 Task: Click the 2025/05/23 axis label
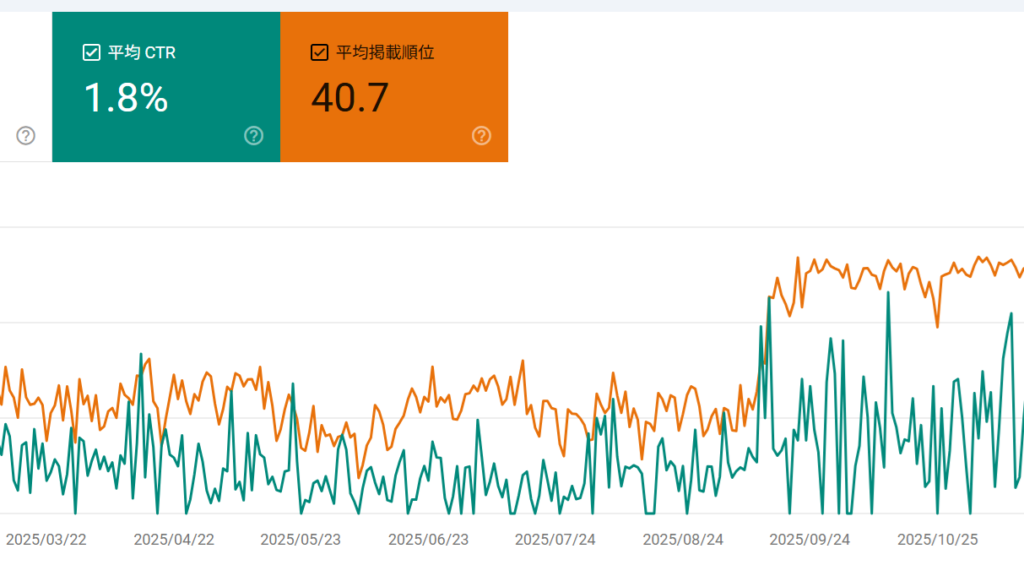pos(299,538)
